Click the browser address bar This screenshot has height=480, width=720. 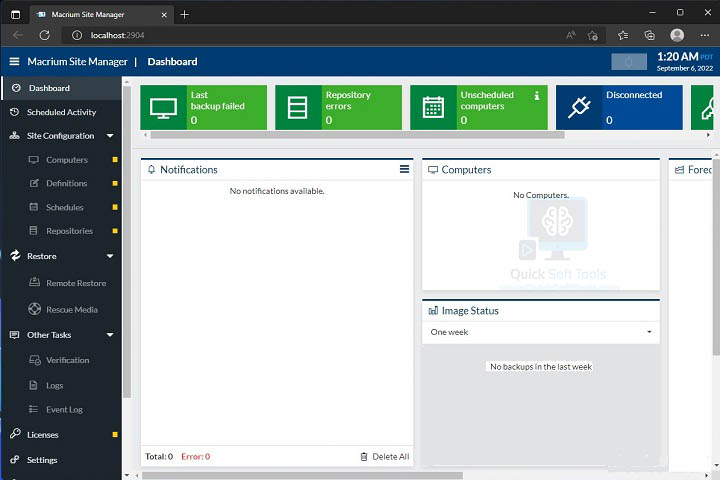click(x=312, y=35)
